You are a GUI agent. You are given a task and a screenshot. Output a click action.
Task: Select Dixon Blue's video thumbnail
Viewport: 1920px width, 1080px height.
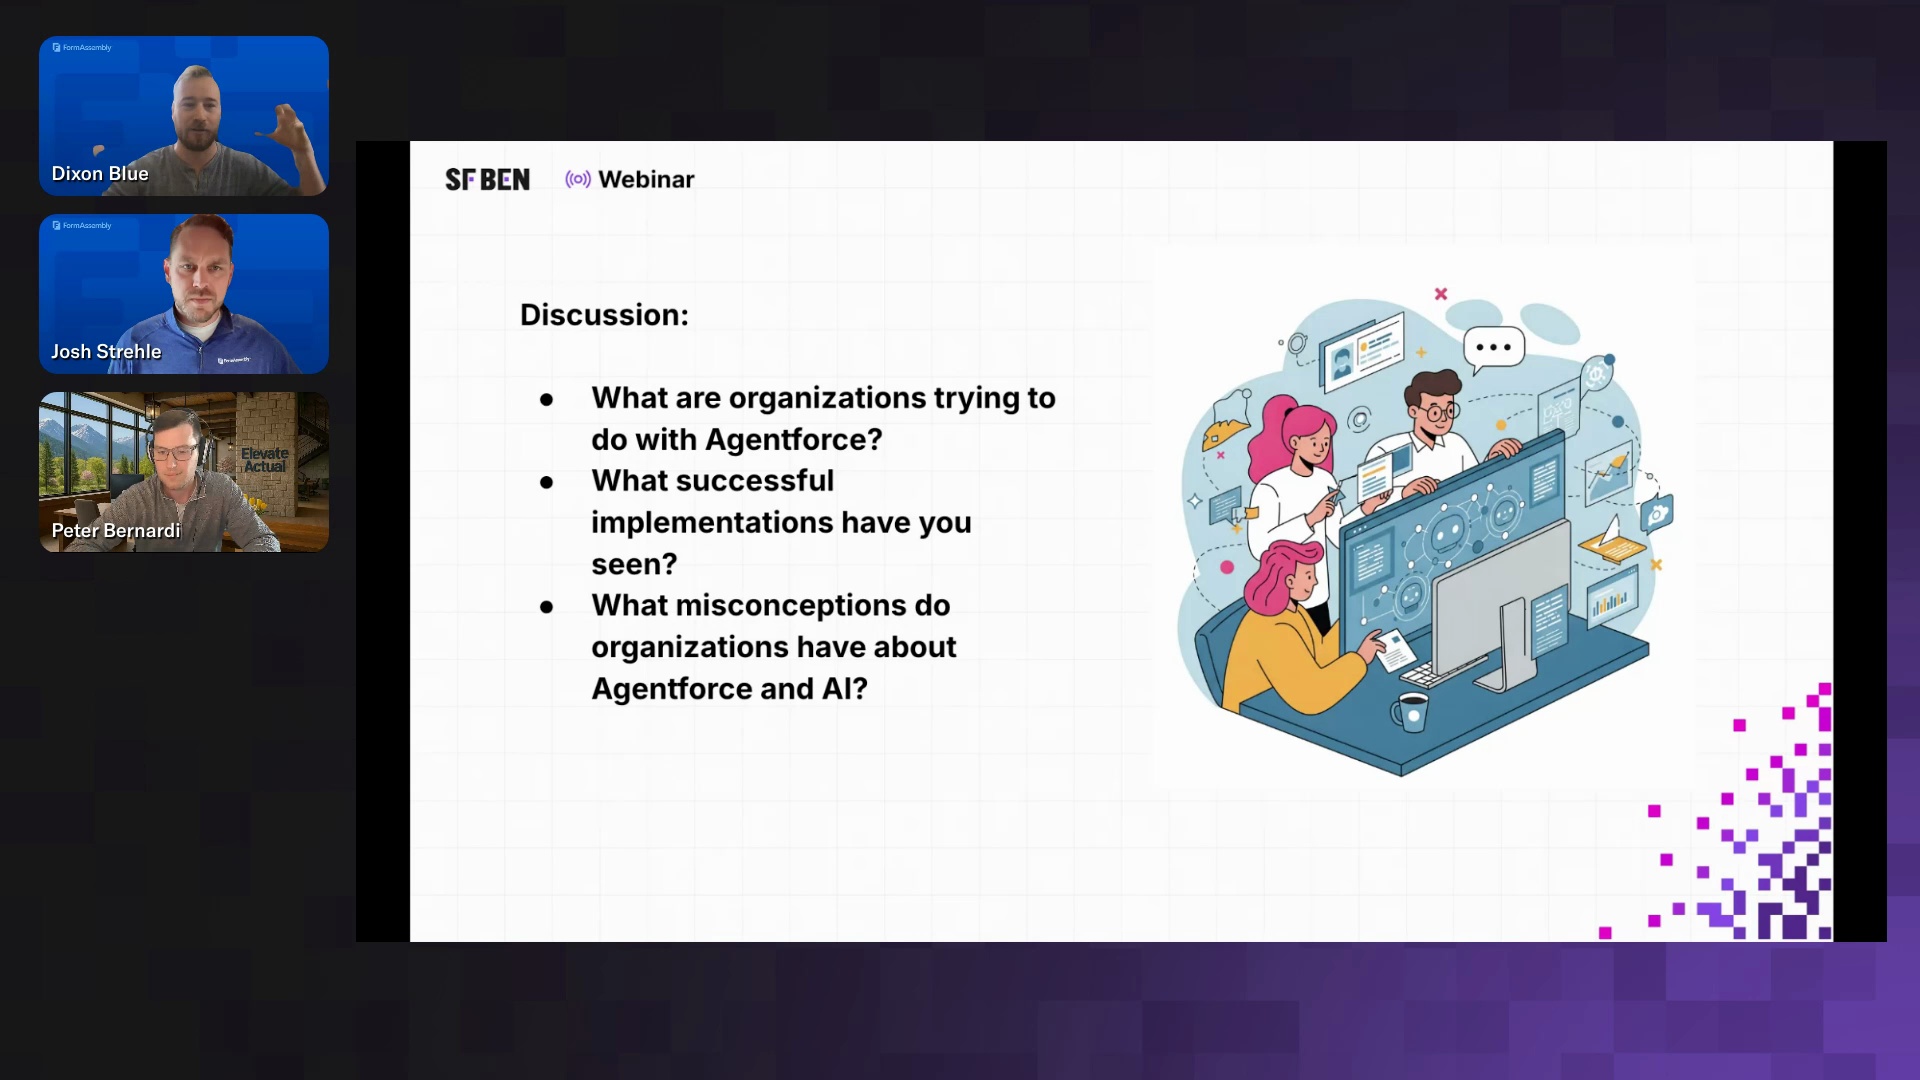[x=184, y=116]
